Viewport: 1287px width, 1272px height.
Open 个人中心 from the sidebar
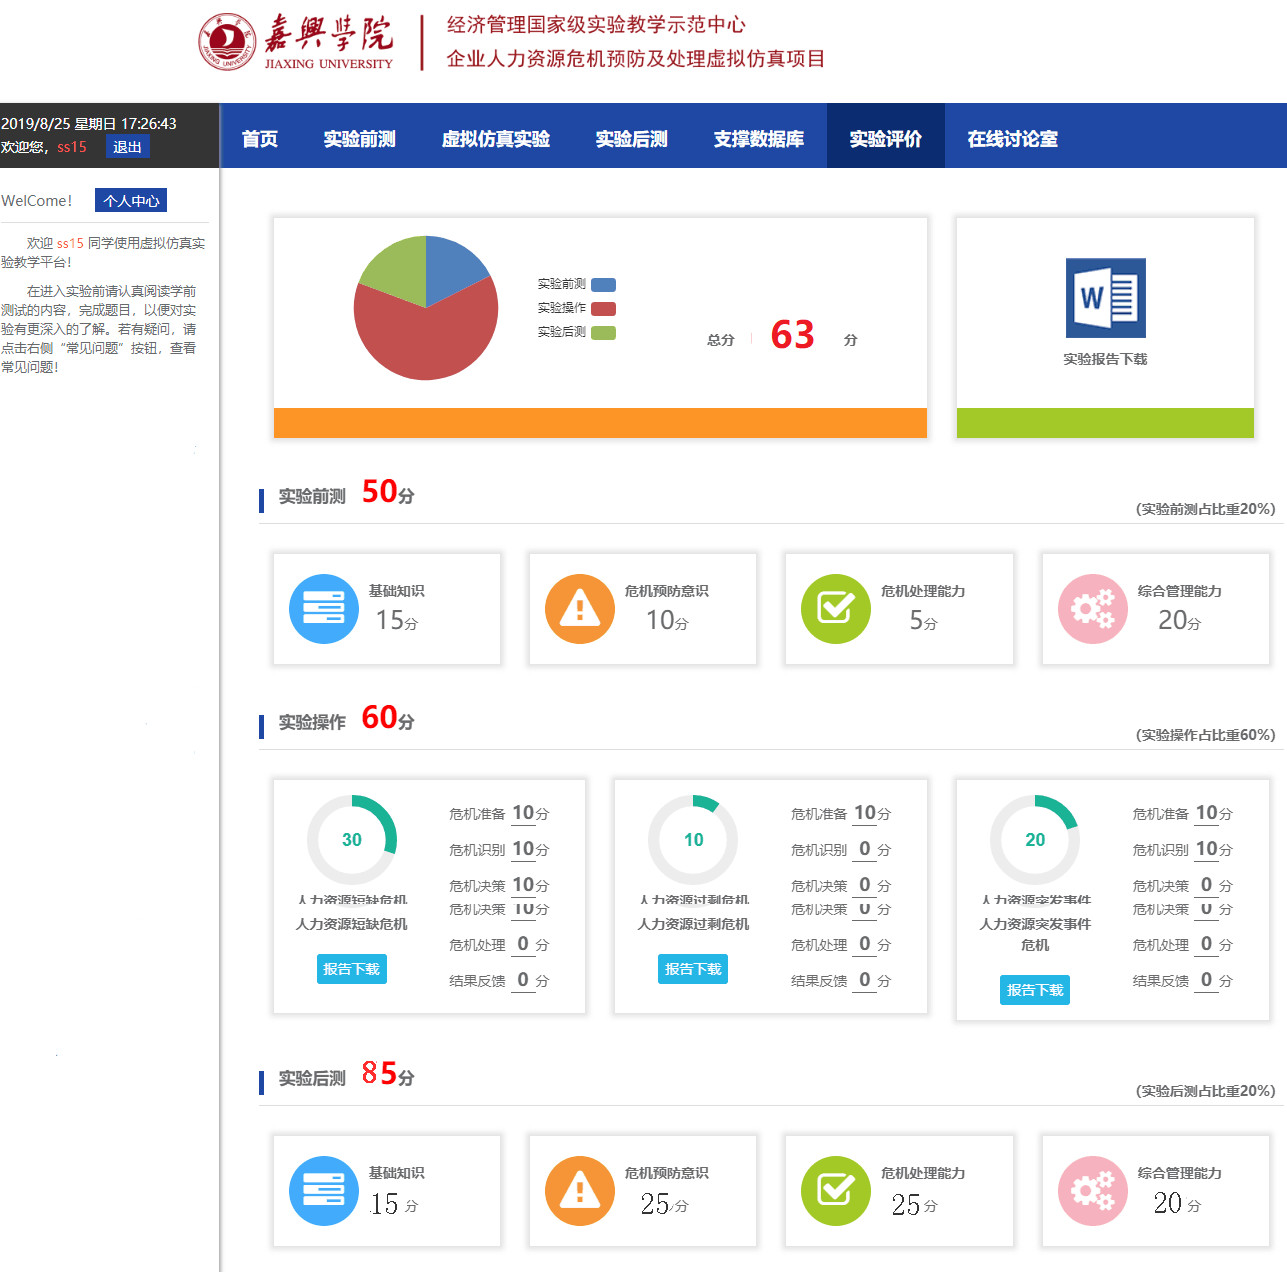[131, 201]
